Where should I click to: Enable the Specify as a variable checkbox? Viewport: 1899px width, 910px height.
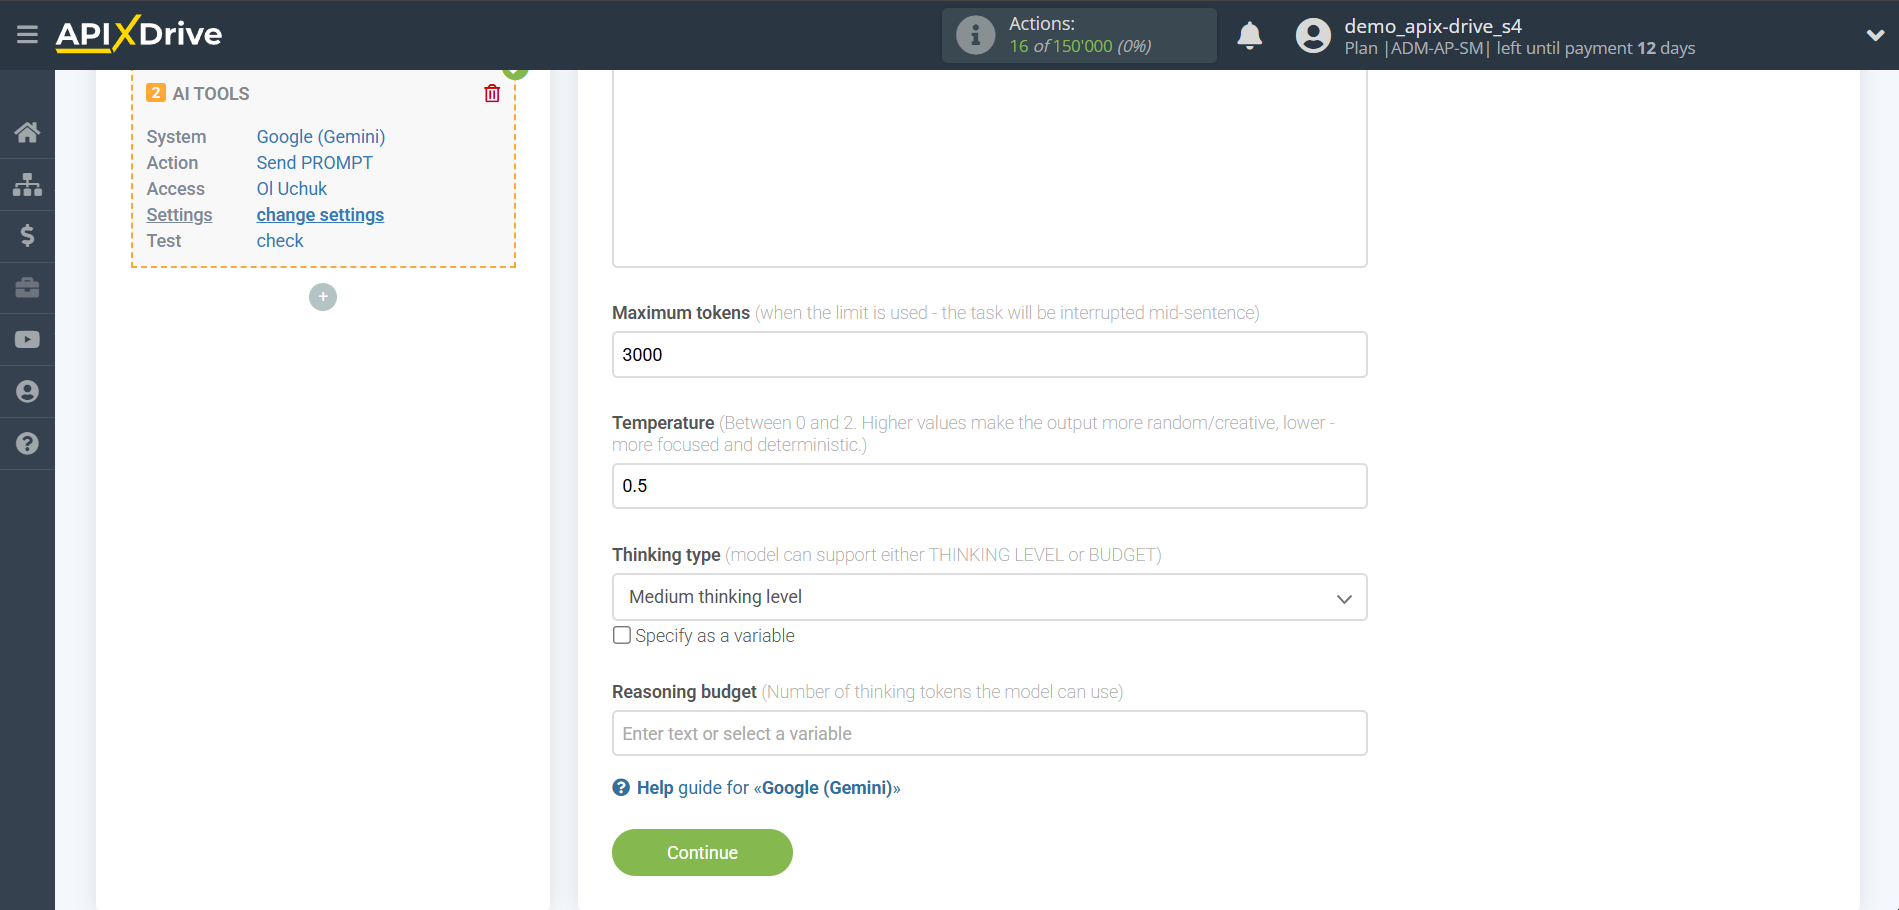[622, 636]
